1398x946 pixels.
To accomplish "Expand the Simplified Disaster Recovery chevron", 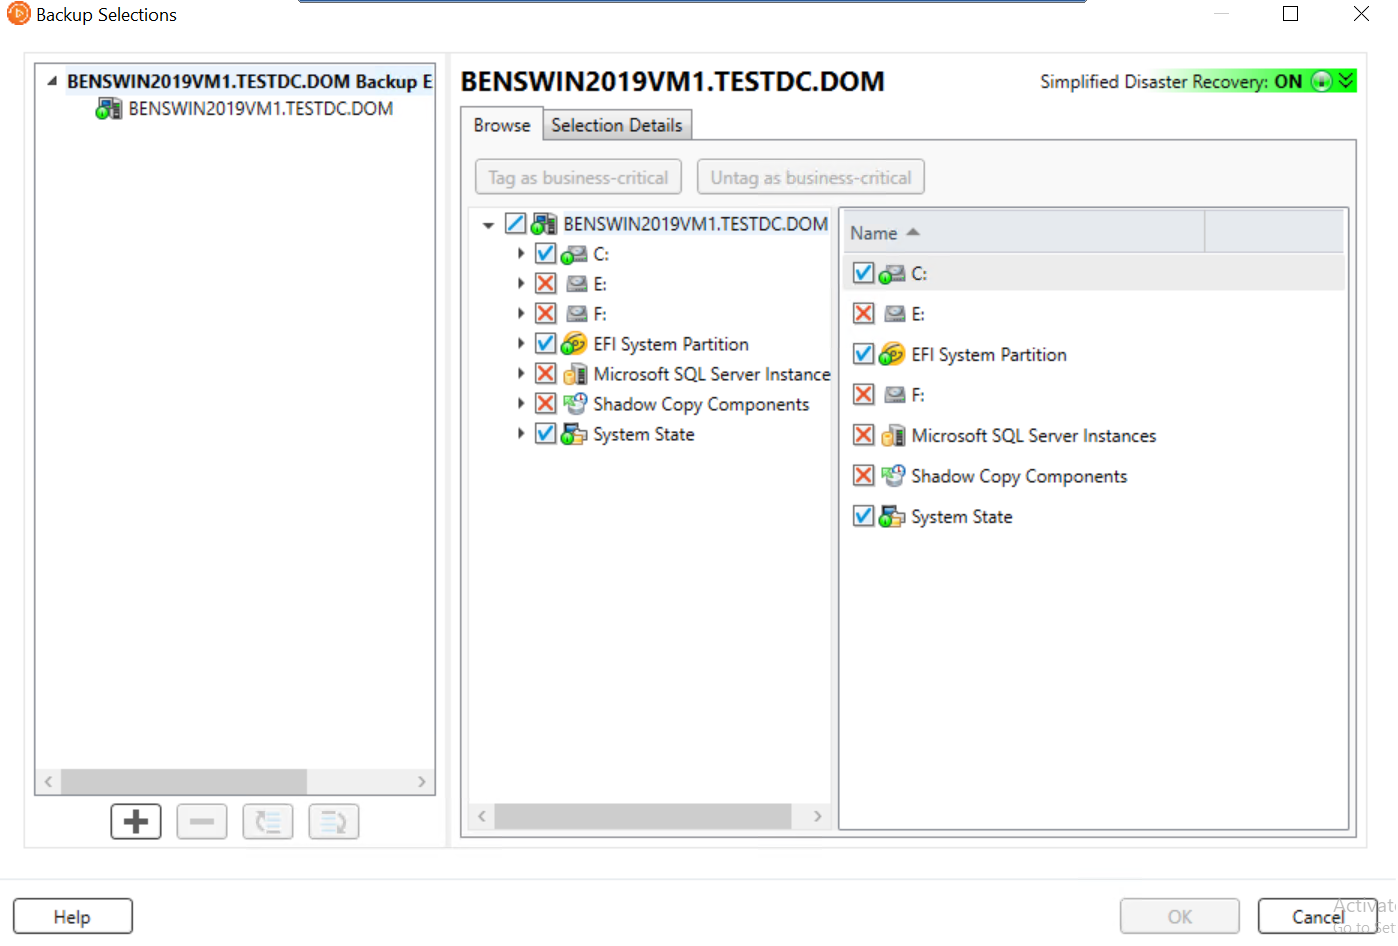I will (1347, 80).
